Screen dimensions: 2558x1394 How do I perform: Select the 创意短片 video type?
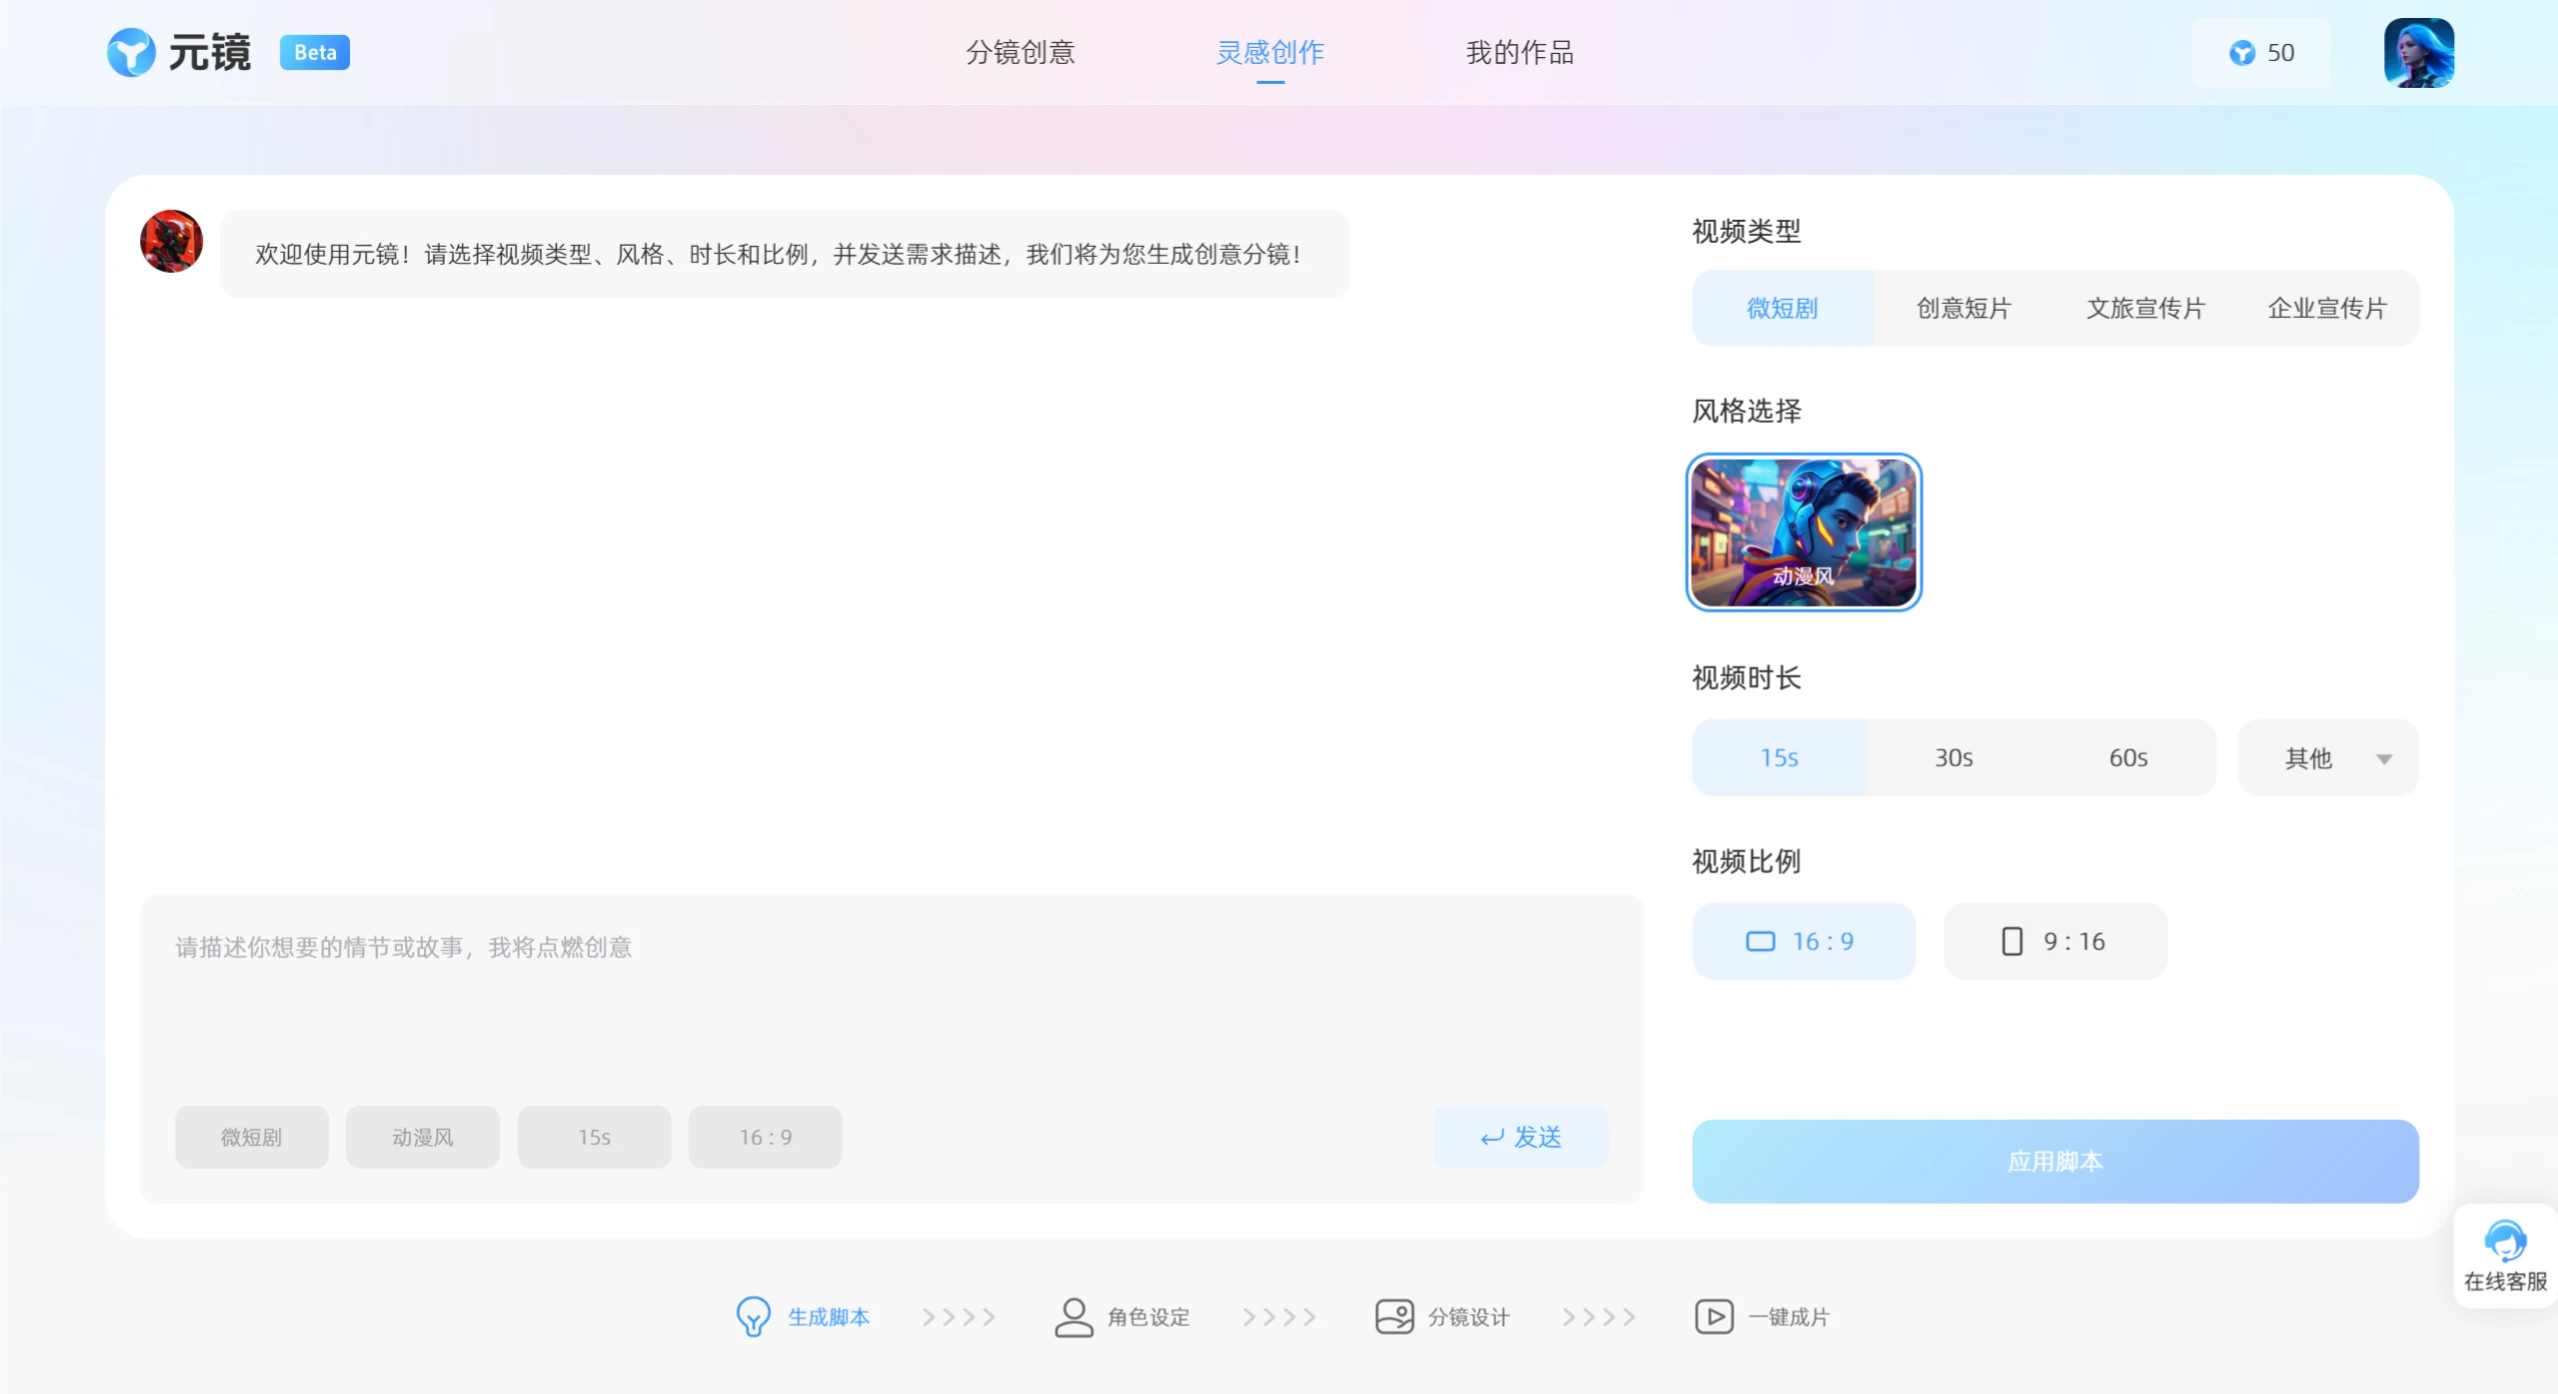click(x=1962, y=307)
